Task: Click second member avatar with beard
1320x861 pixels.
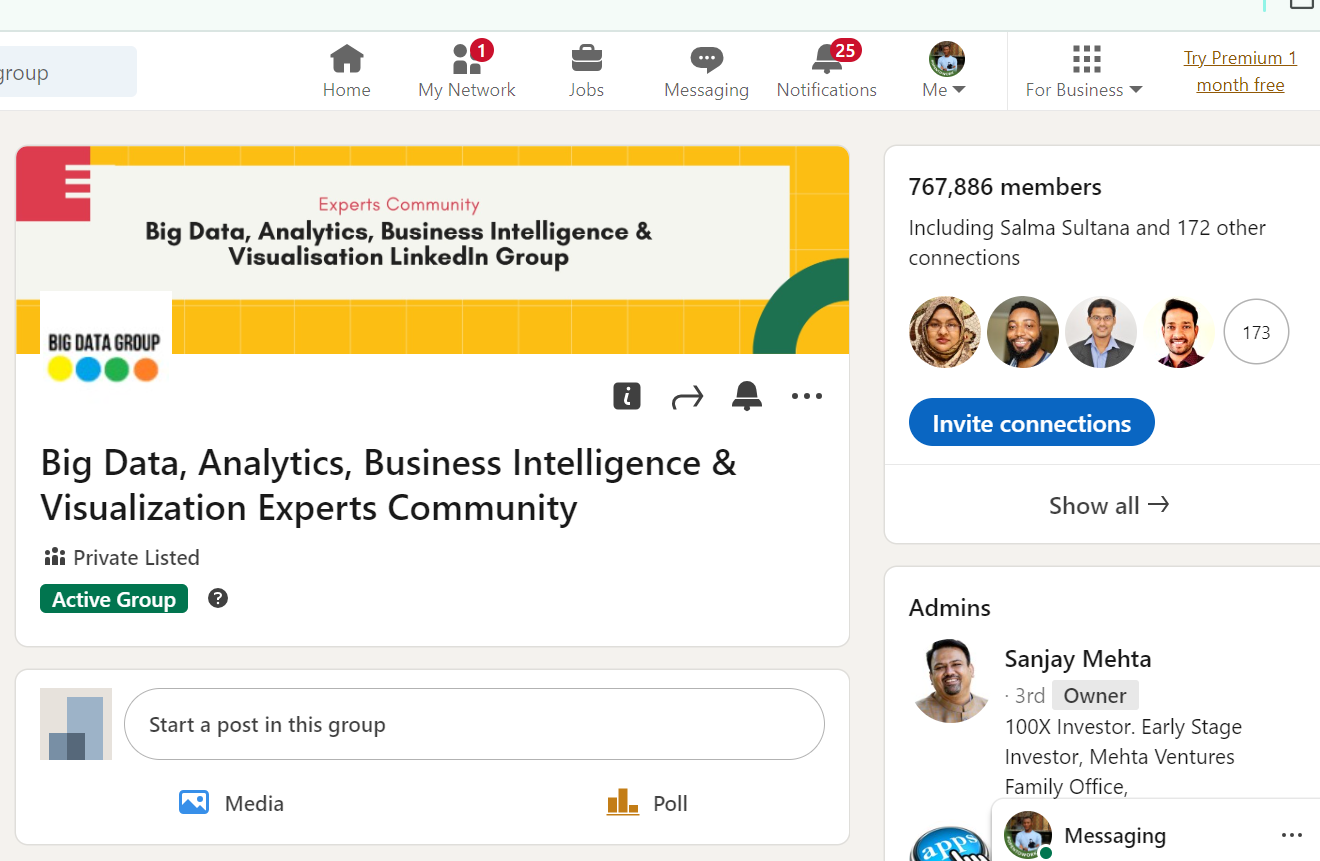Action: click(1023, 332)
